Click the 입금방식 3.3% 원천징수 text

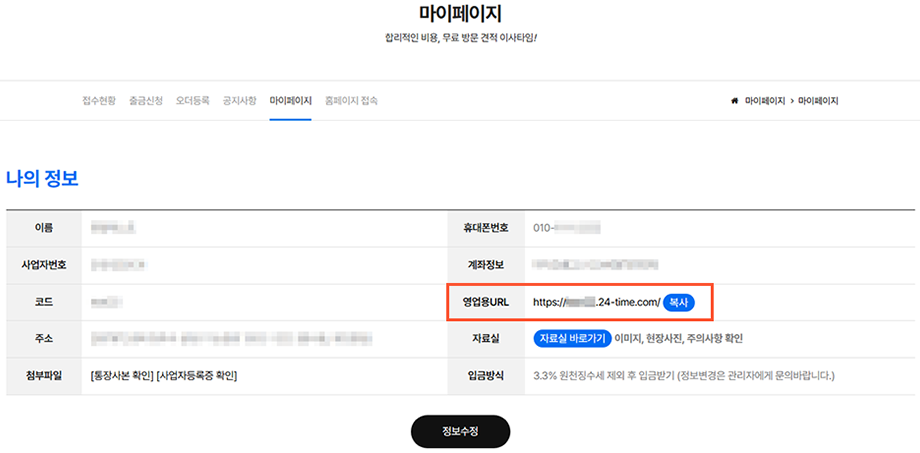[x=684, y=376]
